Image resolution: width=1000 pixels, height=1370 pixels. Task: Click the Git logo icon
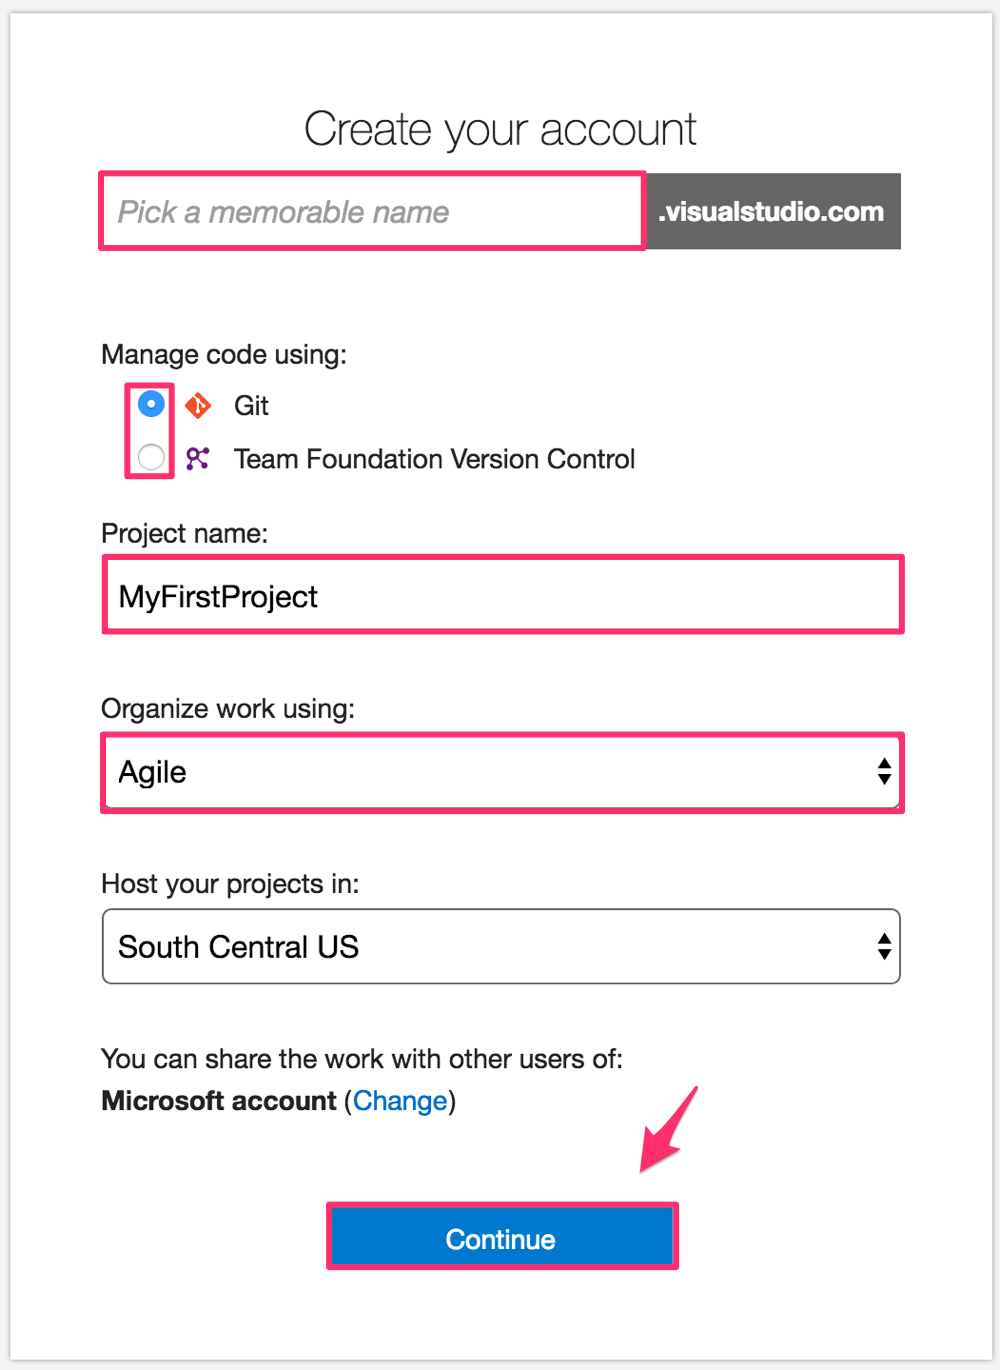point(198,405)
